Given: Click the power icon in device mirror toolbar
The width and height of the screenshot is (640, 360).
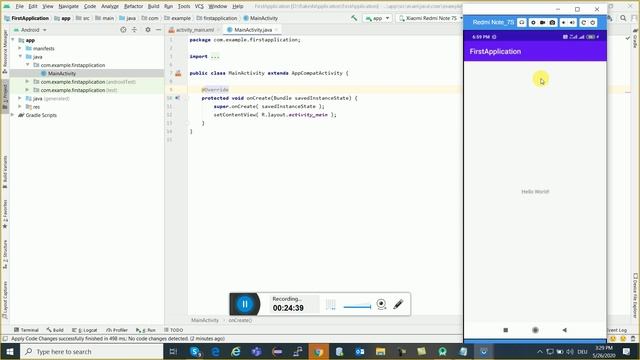Looking at the screenshot, I should click(x=593, y=22).
